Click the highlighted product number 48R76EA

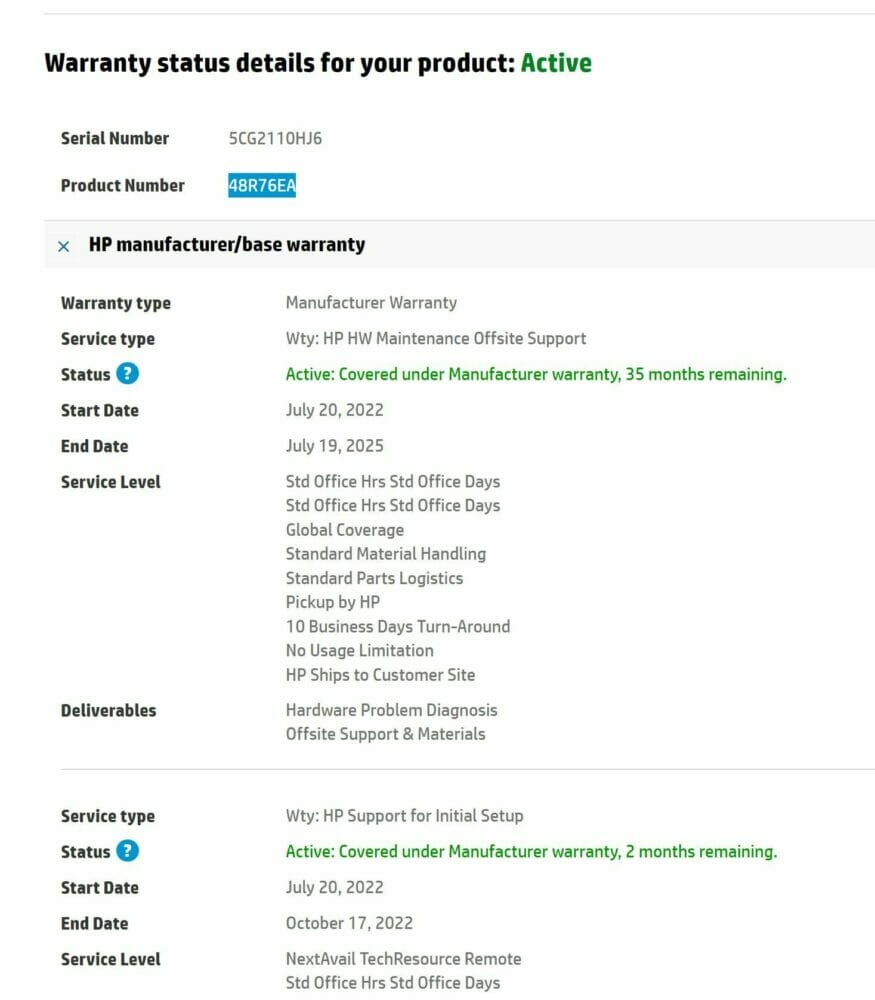tap(262, 186)
